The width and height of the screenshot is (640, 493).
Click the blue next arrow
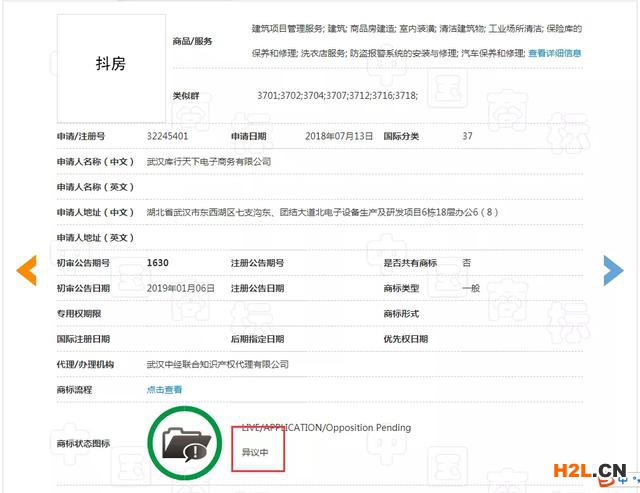click(613, 270)
